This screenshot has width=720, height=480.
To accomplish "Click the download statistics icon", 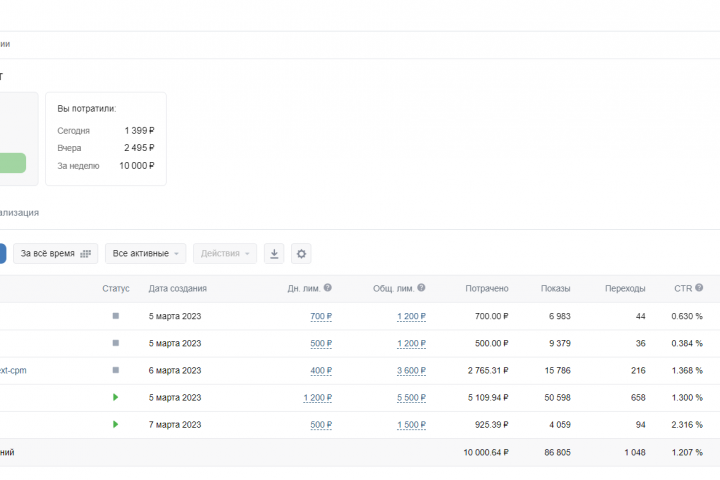I will tap(274, 254).
